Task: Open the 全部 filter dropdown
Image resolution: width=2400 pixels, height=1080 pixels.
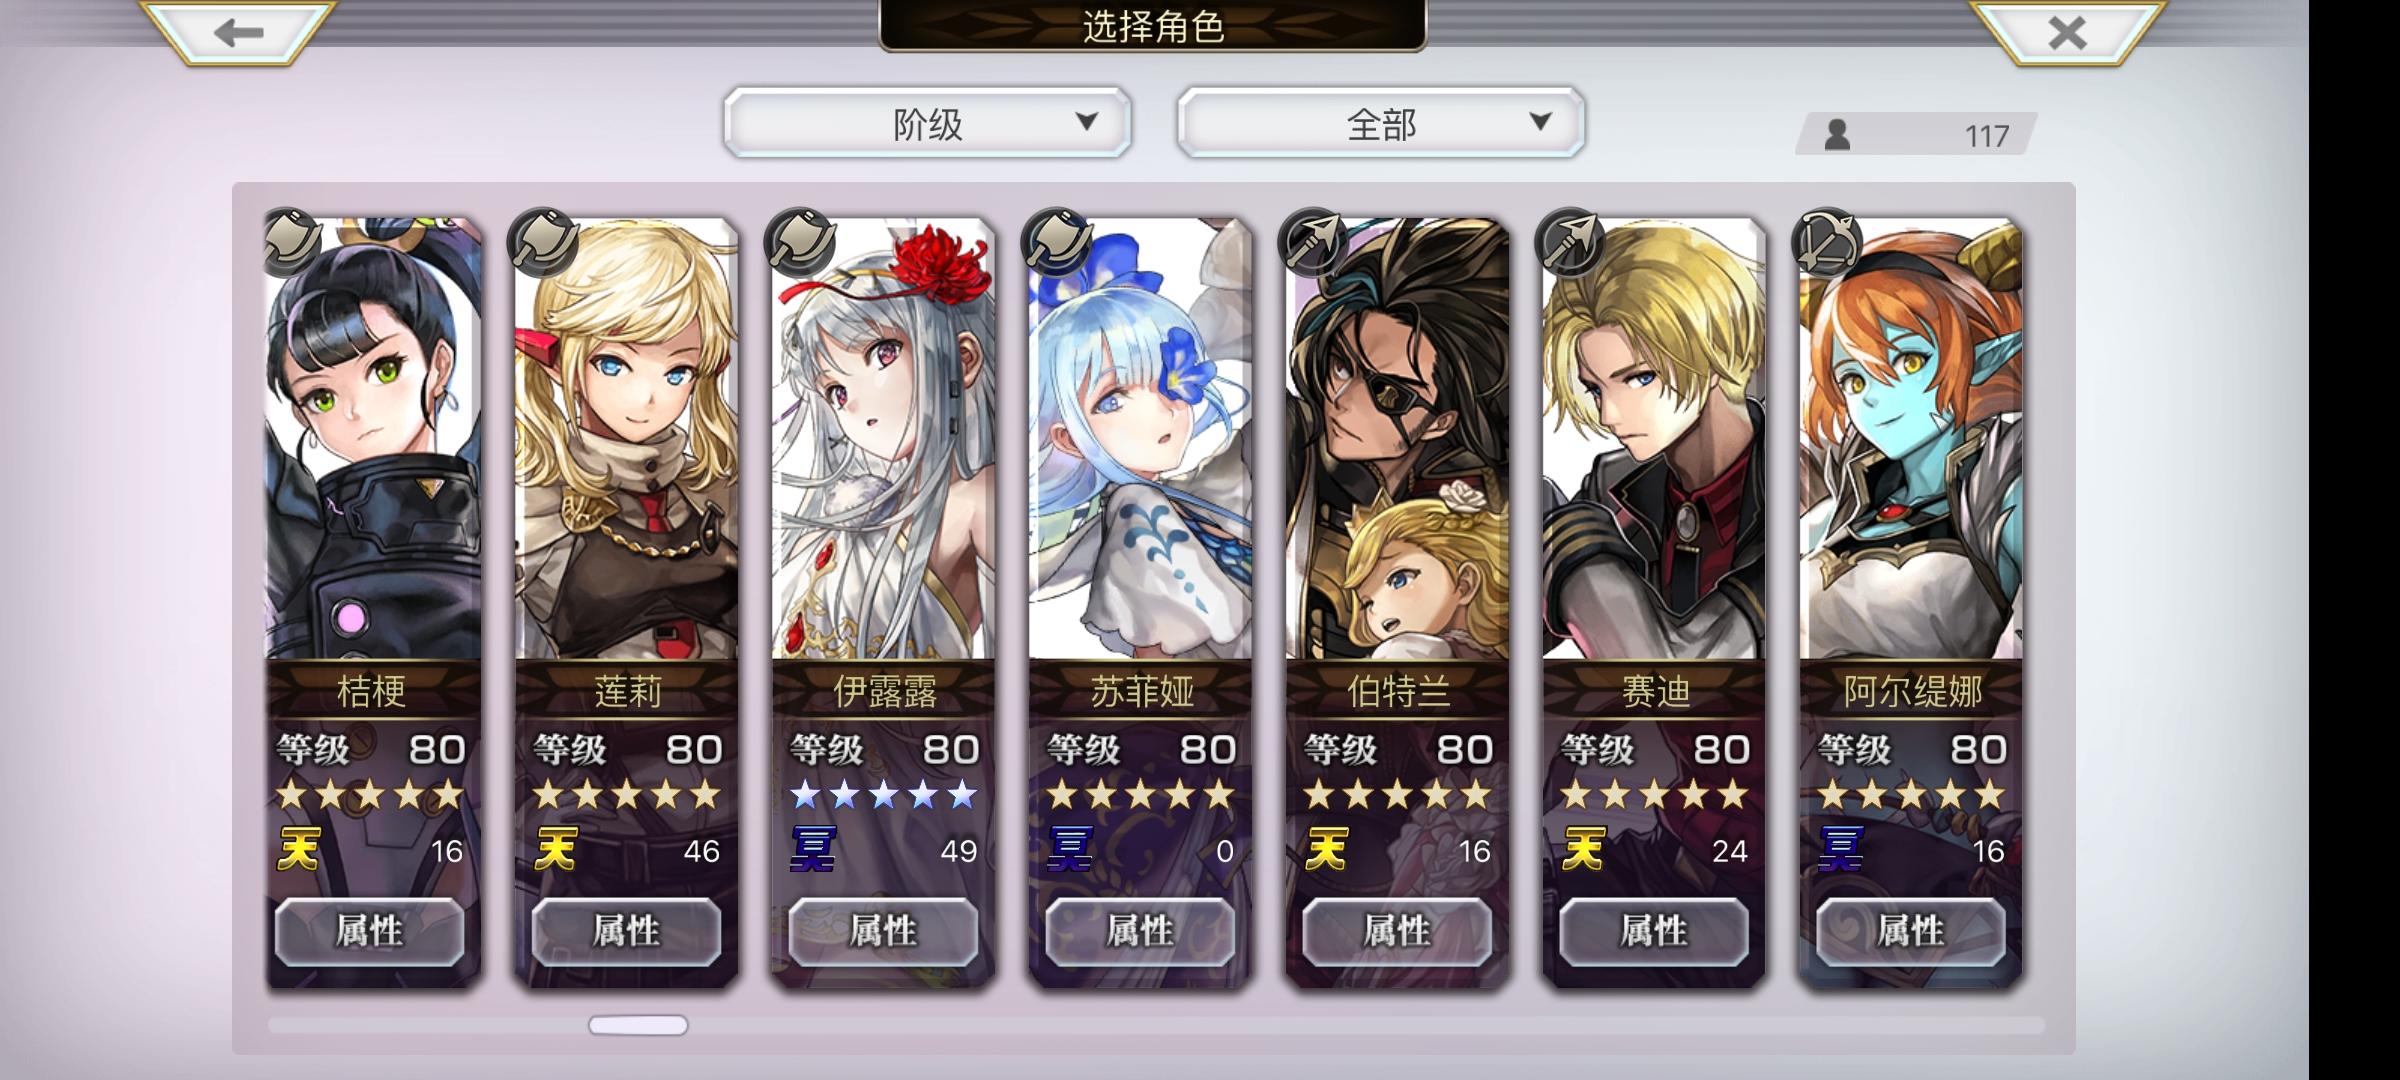Action: (x=1381, y=123)
